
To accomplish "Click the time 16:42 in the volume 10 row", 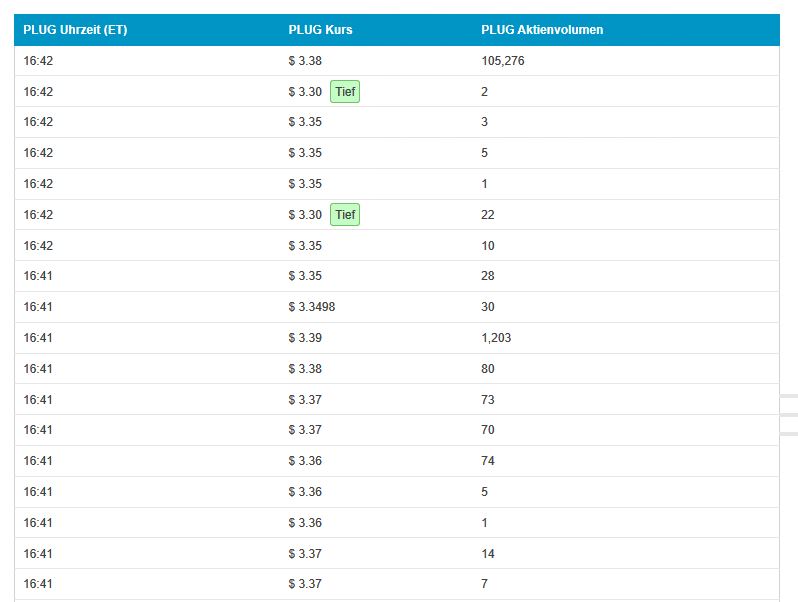I will 38,245.
